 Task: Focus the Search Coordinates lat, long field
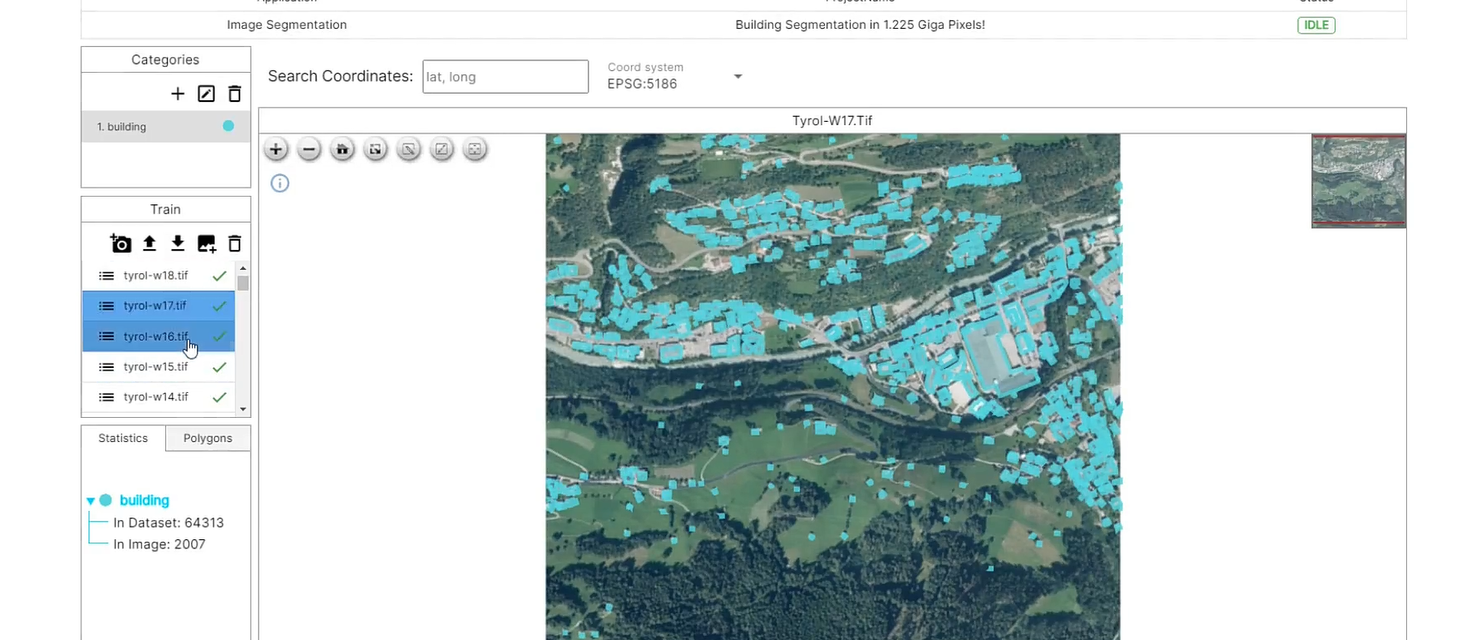(505, 77)
